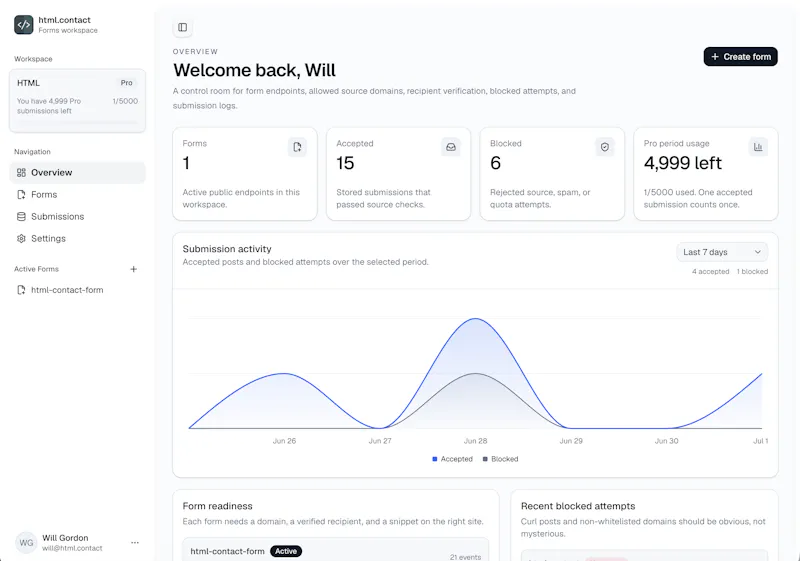
Task: Click the Forms file icon in navigation
Action: tap(21, 194)
